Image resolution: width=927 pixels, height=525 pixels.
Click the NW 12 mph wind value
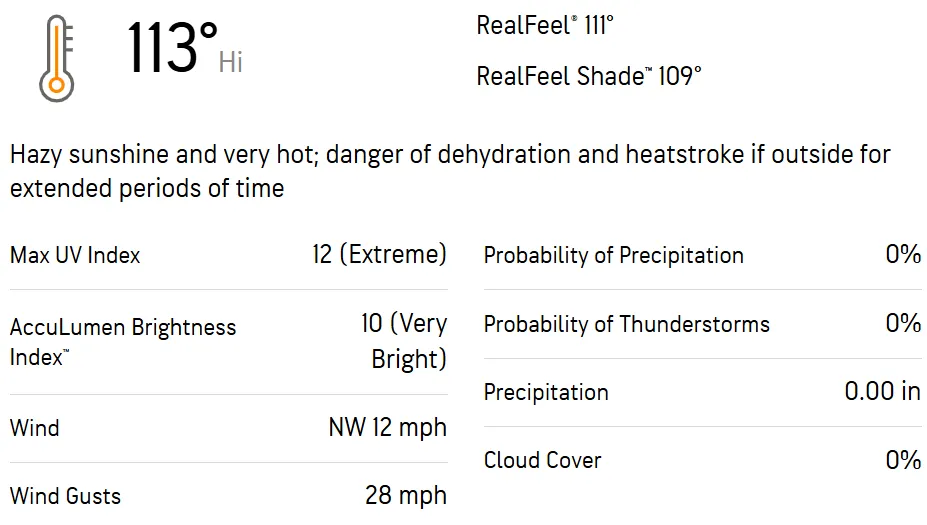pyautogui.click(x=387, y=428)
